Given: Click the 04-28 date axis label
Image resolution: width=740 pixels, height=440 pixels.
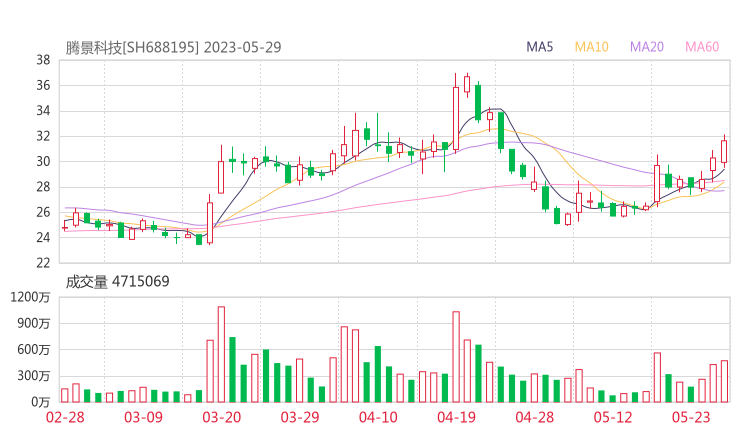Looking at the screenshot, I should tap(535, 417).
